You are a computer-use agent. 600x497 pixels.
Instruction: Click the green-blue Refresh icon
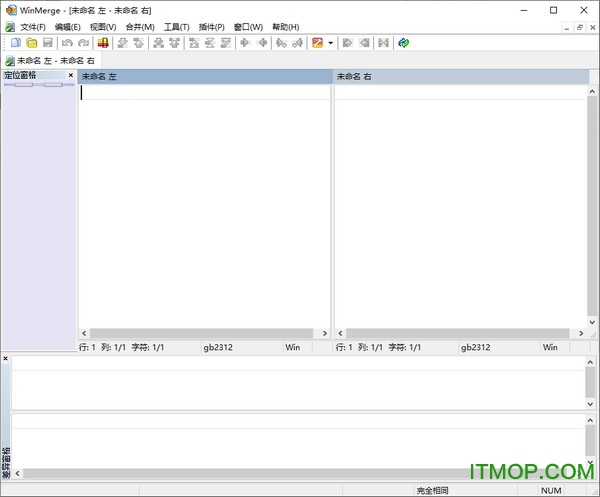pyautogui.click(x=404, y=43)
